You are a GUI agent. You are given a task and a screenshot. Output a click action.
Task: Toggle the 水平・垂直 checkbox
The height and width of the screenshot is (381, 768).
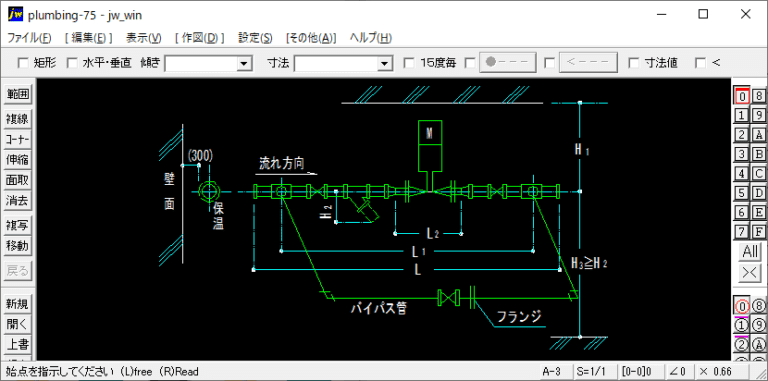pyautogui.click(x=72, y=63)
